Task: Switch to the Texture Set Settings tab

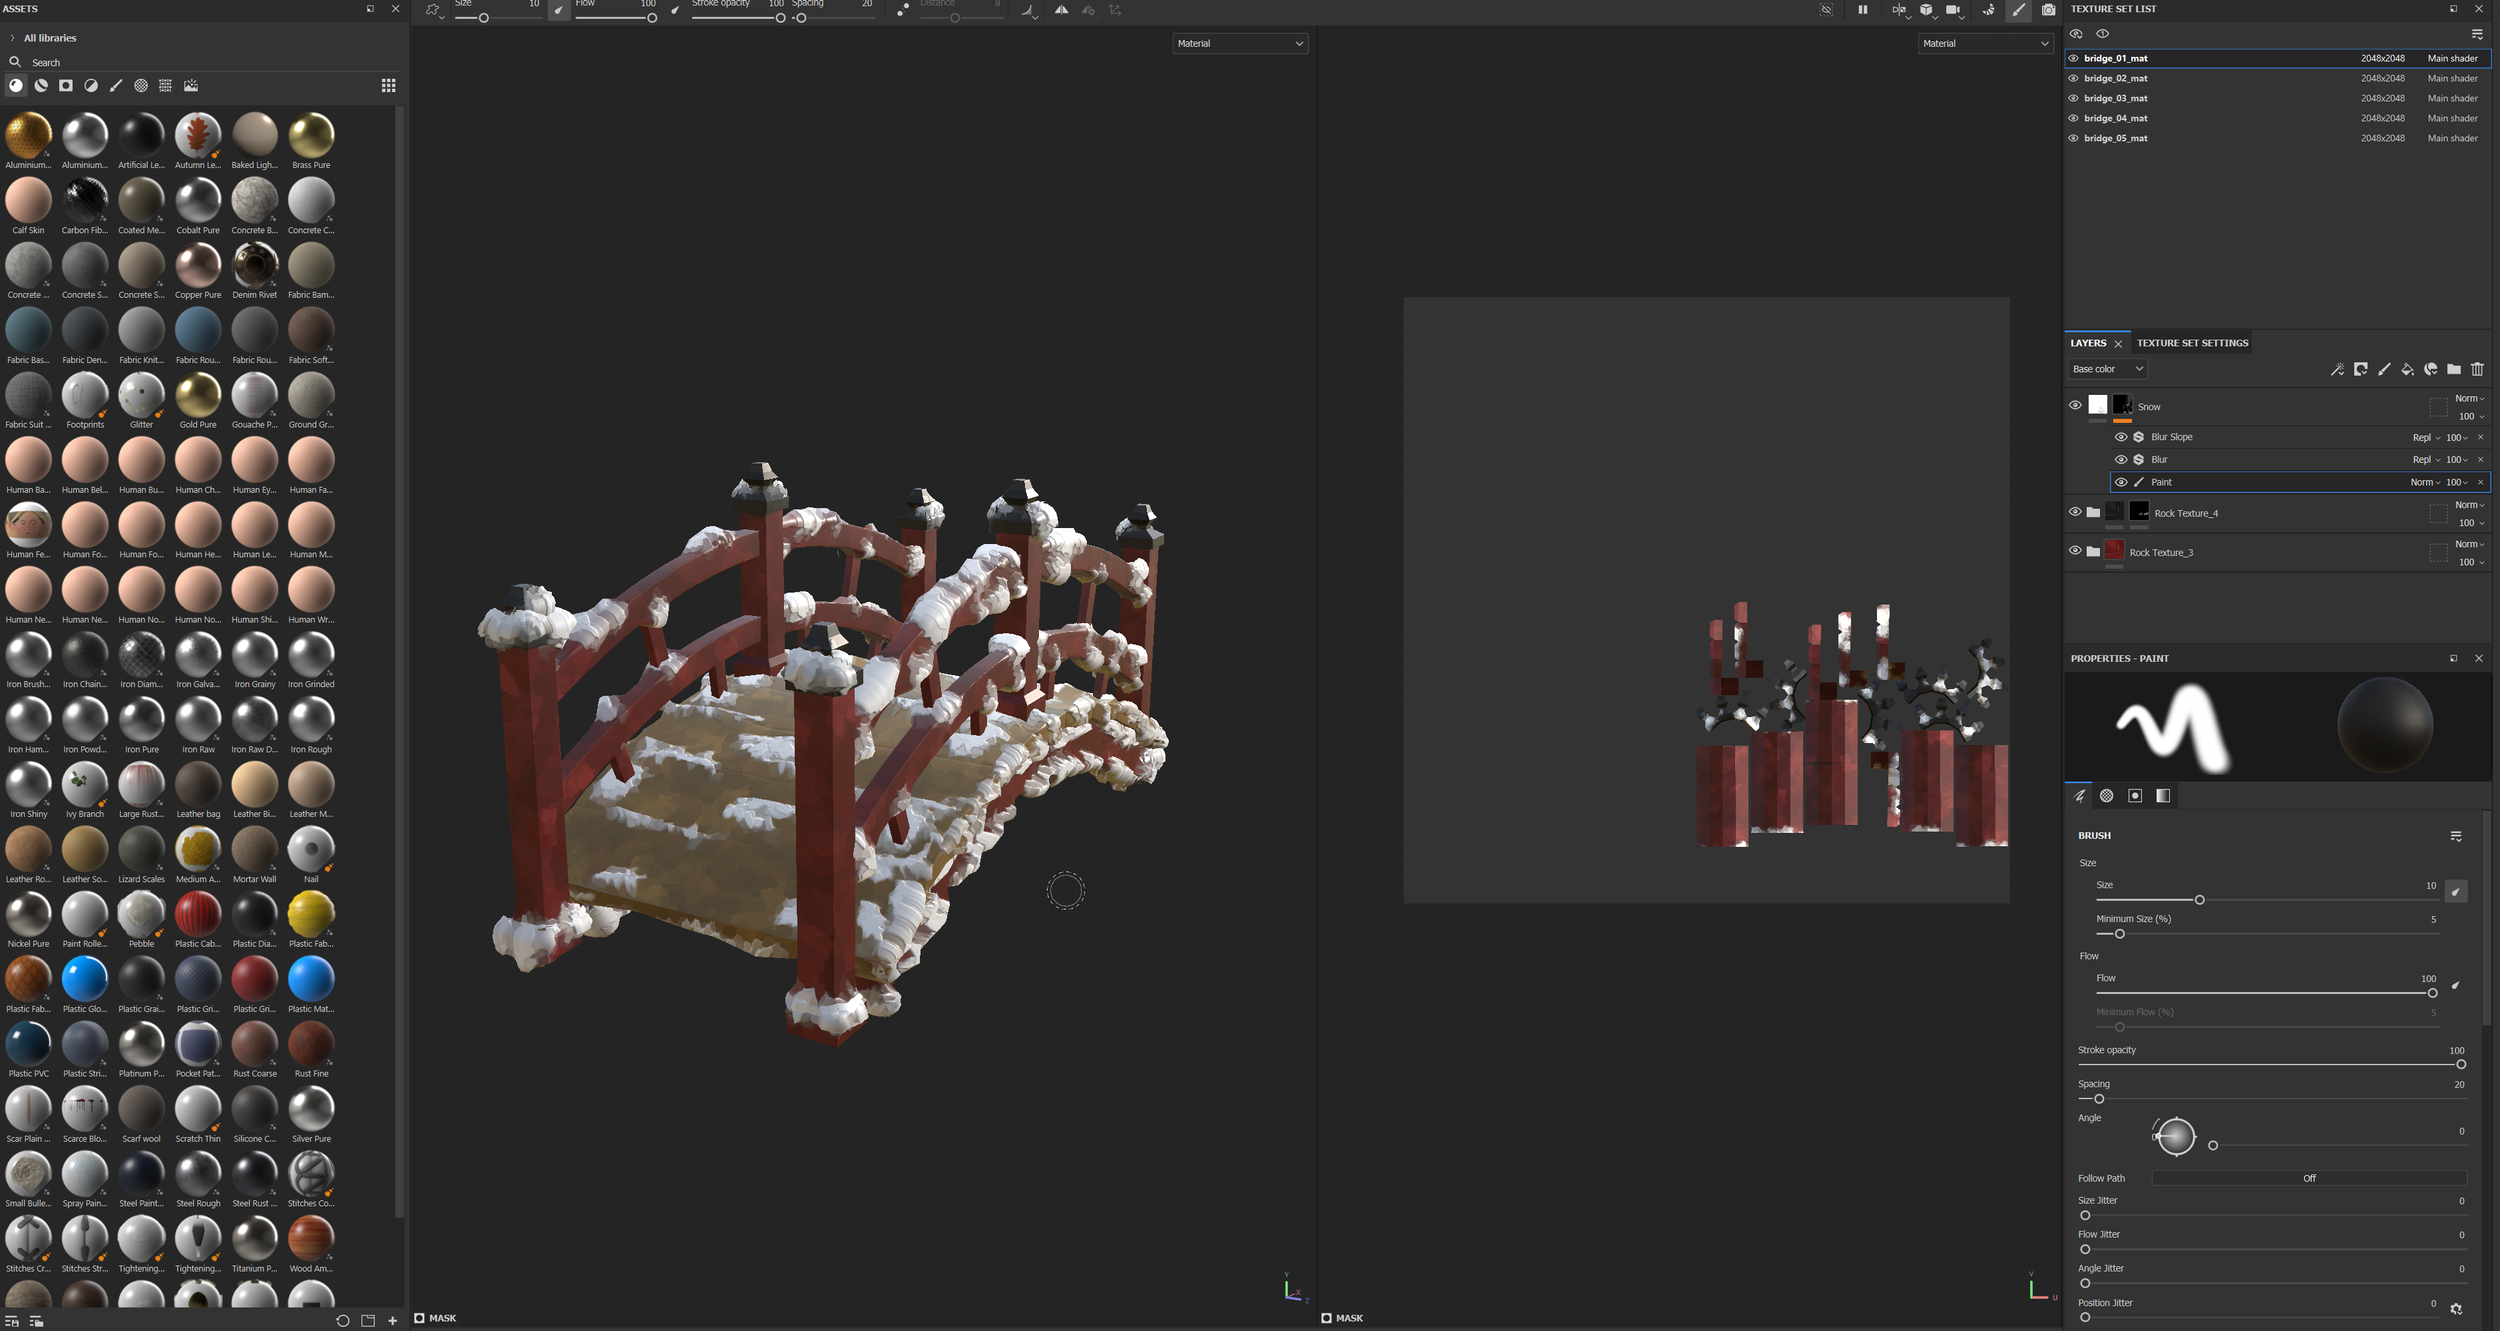Action: tap(2192, 343)
